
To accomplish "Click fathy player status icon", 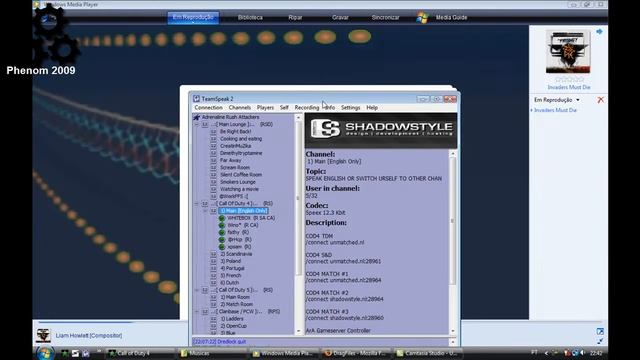I will [222, 232].
